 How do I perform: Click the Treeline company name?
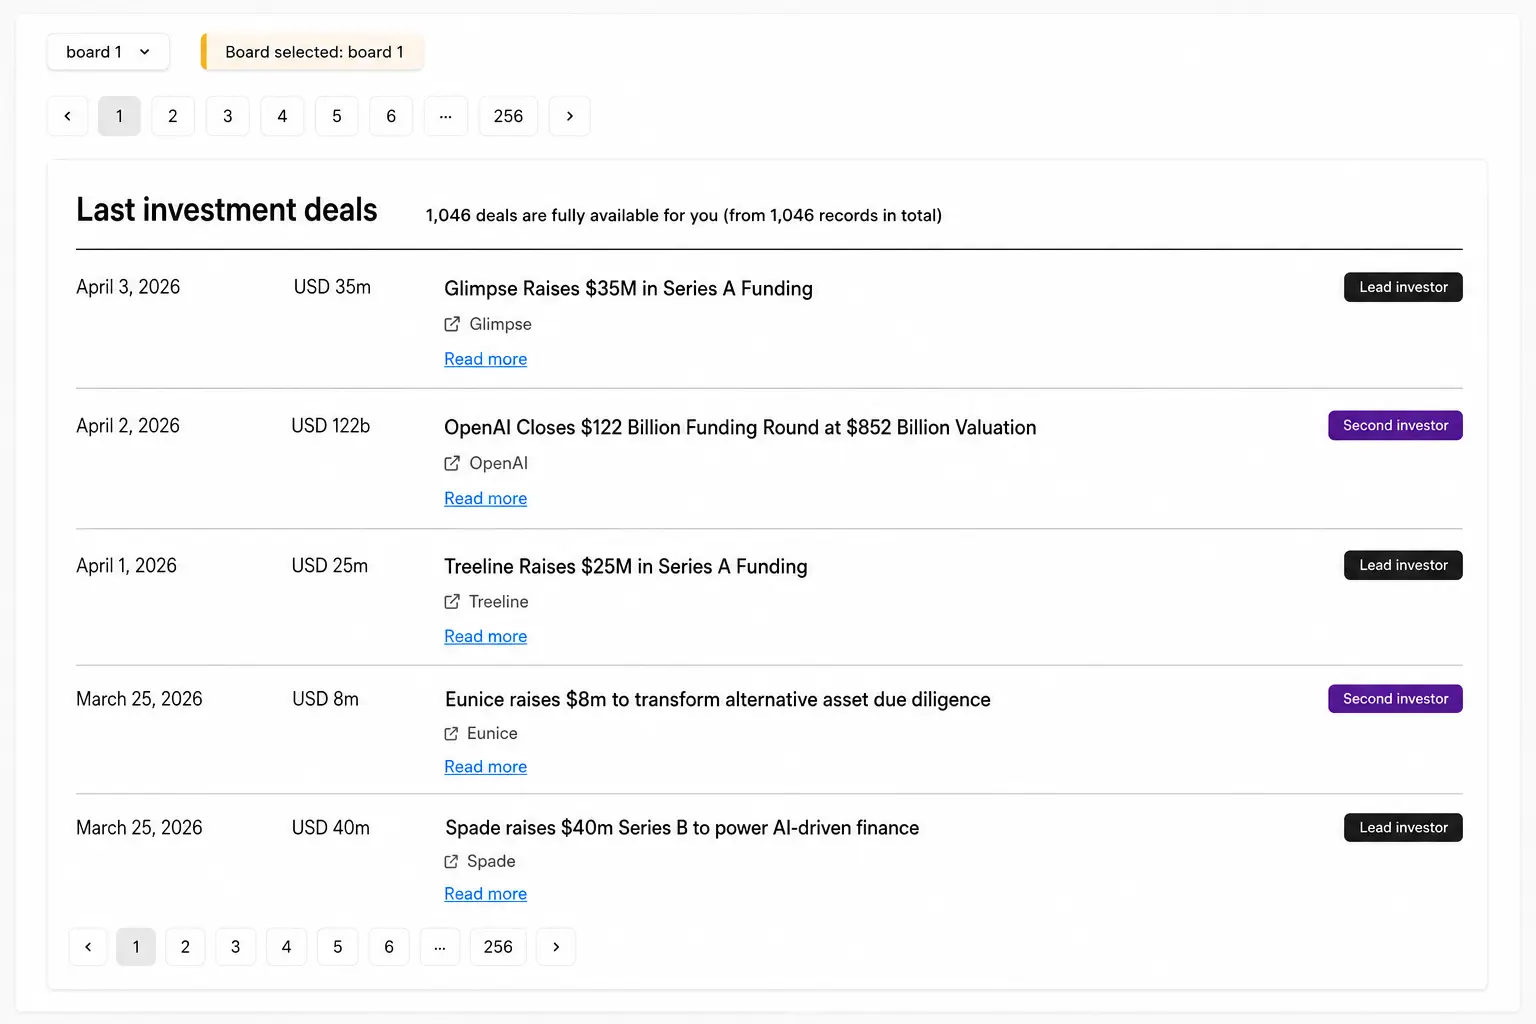498,601
